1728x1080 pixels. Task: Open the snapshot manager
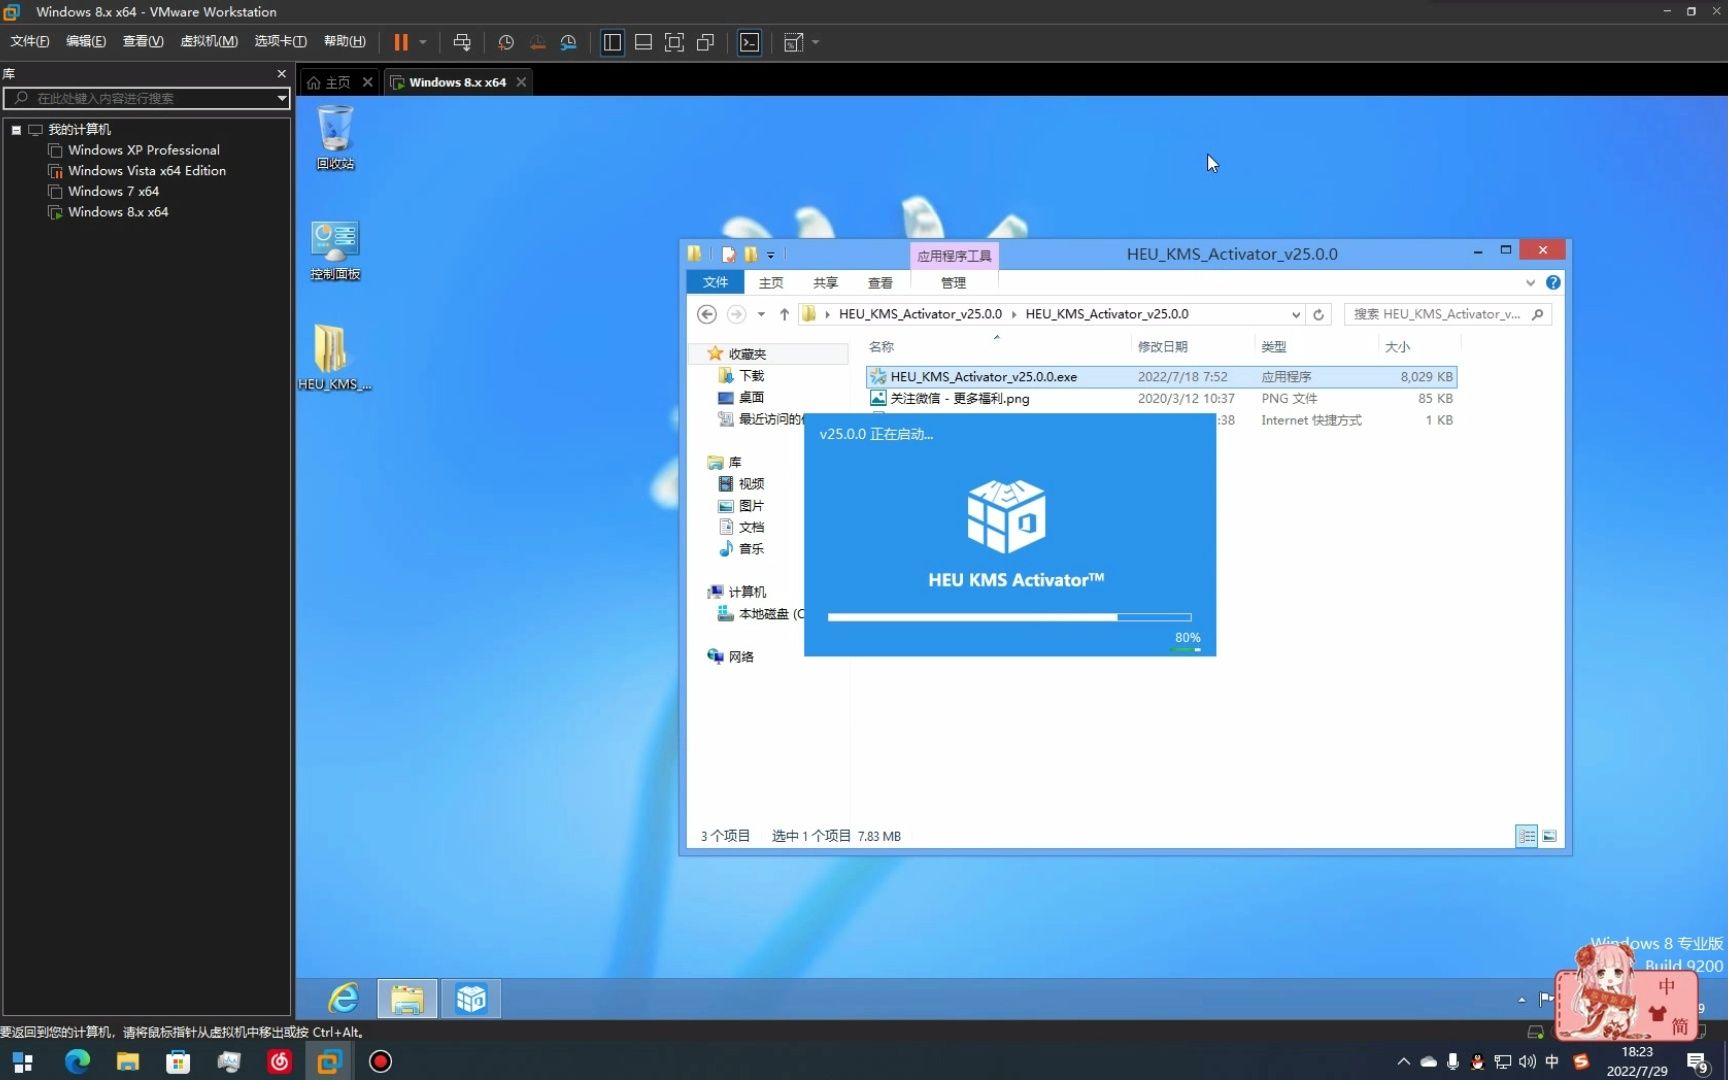(568, 42)
